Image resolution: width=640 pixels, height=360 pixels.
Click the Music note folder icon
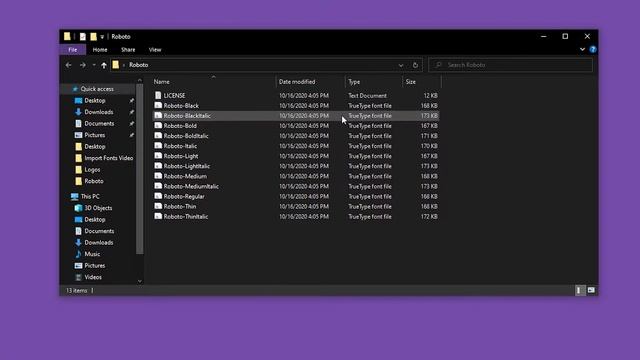pyautogui.click(x=78, y=254)
